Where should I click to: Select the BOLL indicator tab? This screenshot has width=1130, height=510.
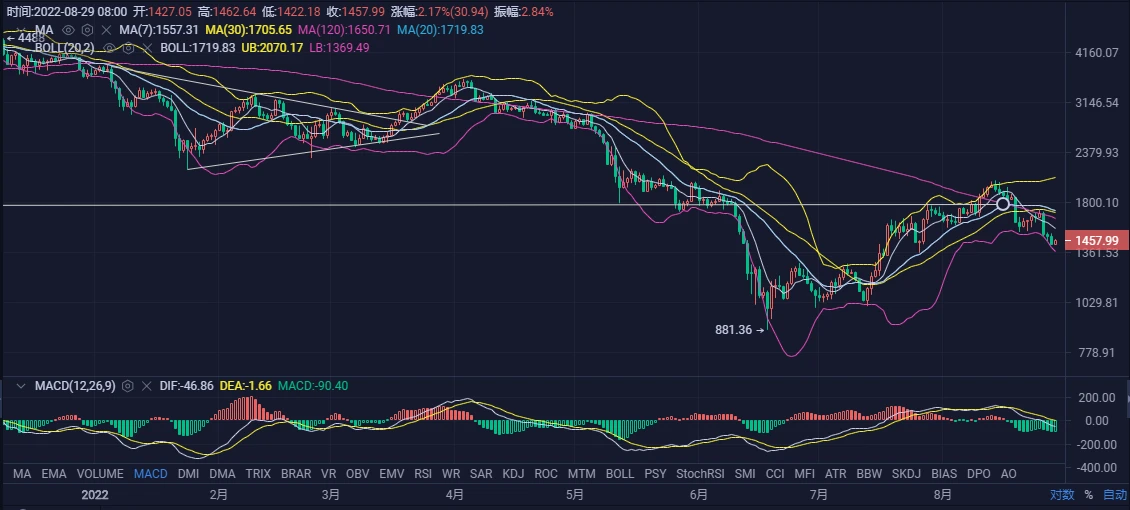pos(620,474)
